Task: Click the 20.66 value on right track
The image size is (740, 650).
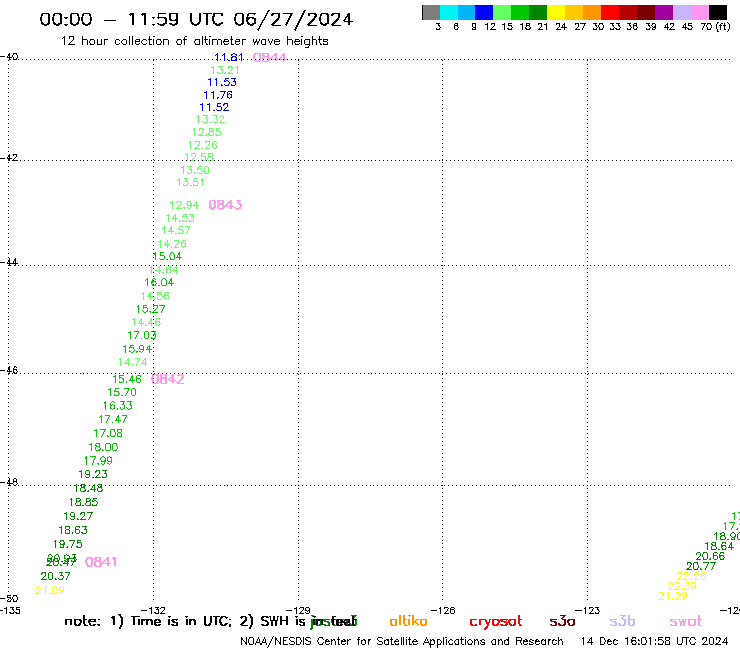Action: 710,556
